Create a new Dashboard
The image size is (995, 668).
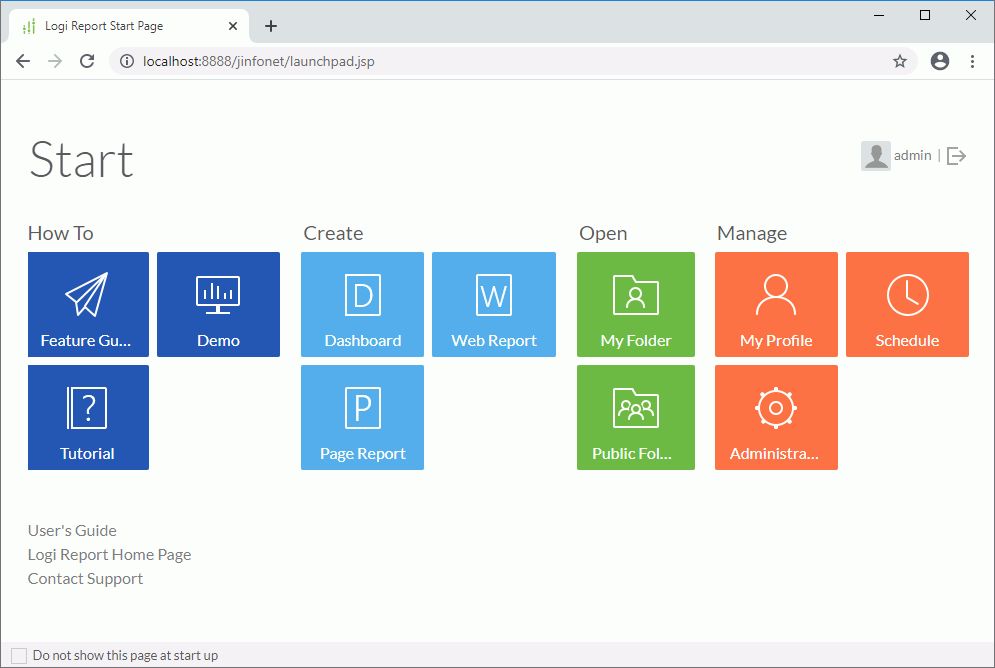pos(362,304)
